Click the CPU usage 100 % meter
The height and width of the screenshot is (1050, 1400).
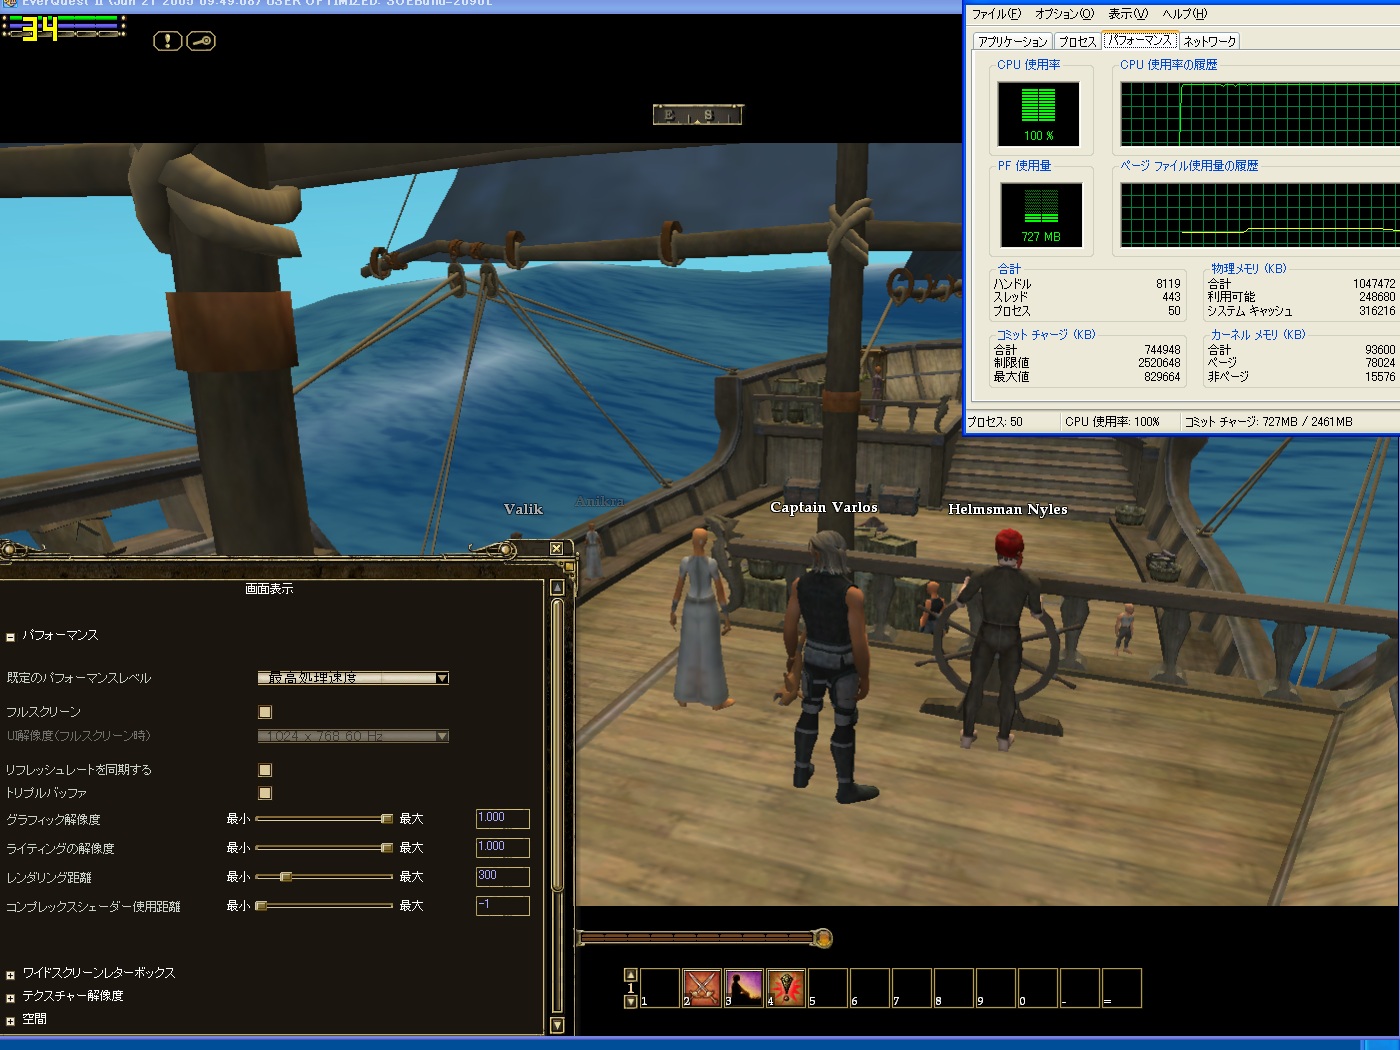coord(1038,113)
